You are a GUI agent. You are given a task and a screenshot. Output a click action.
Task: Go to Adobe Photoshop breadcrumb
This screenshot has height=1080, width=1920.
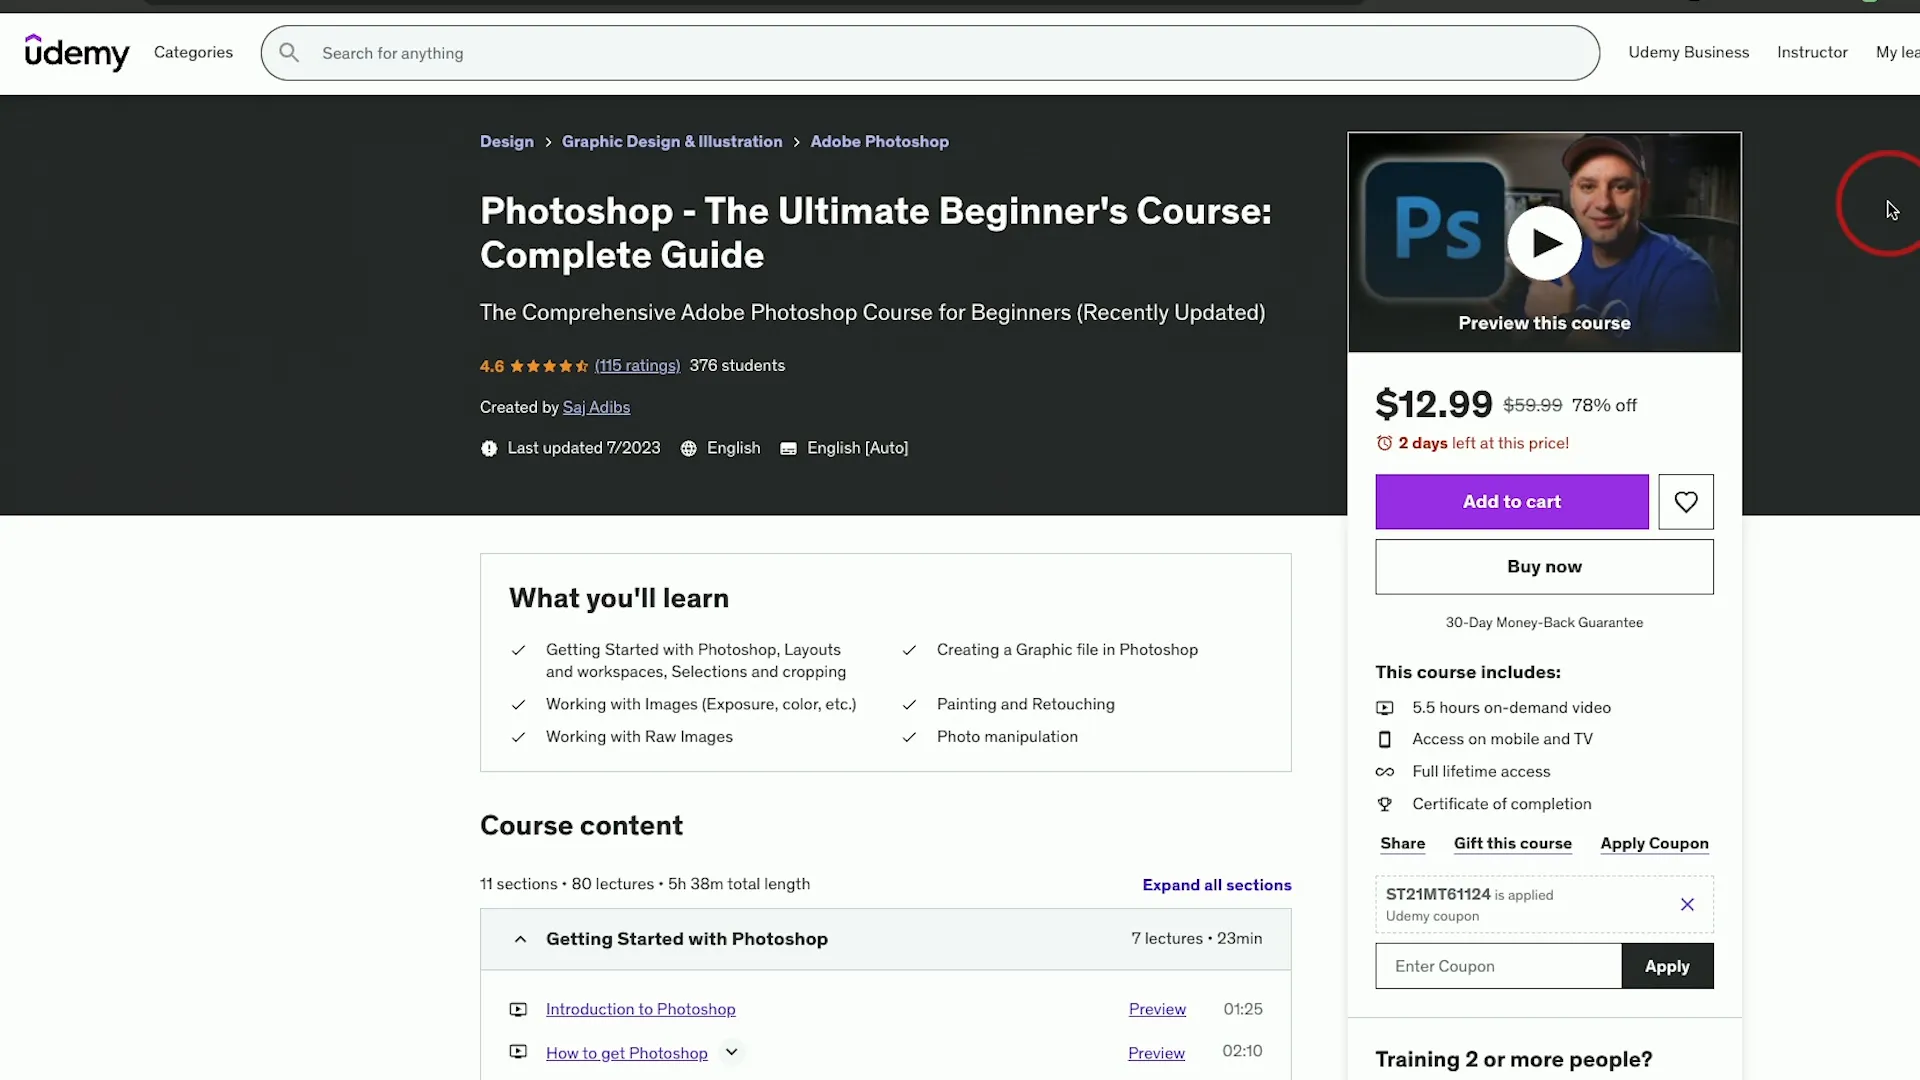point(879,142)
